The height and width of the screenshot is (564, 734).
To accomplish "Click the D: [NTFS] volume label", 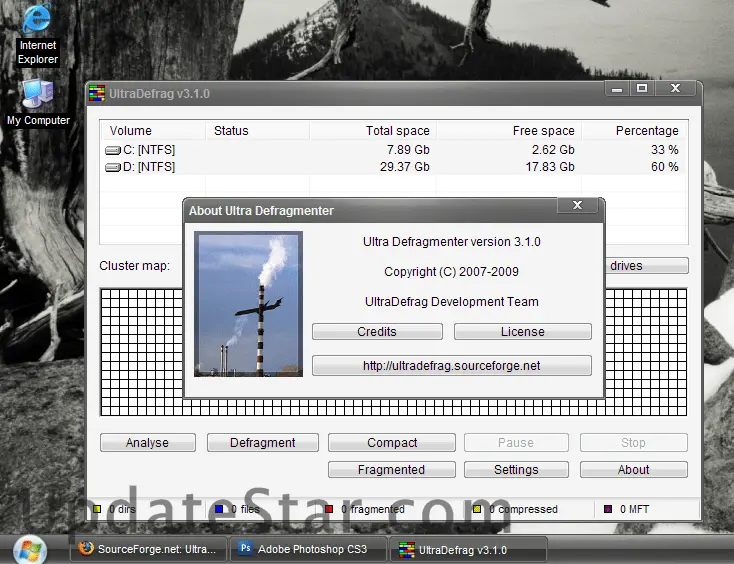I will click(x=149, y=167).
